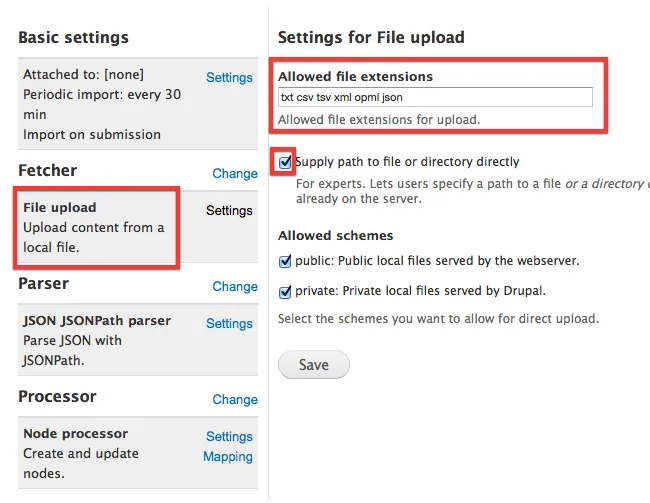The width and height of the screenshot is (650, 503).
Task: Click Change link beside Fetcher heading
Action: [x=235, y=173]
